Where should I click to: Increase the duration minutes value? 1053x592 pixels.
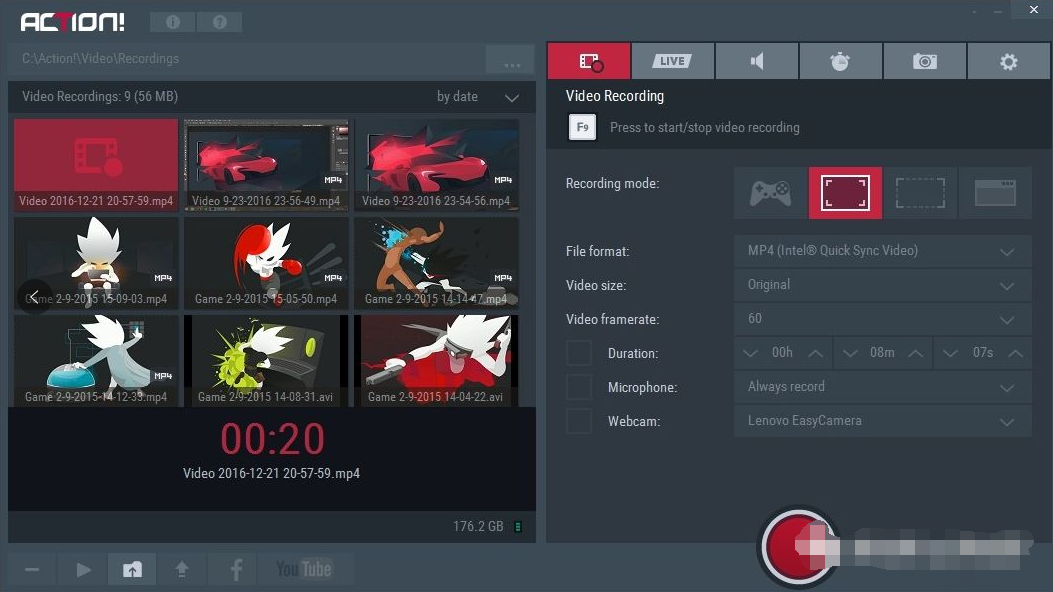[915, 353]
